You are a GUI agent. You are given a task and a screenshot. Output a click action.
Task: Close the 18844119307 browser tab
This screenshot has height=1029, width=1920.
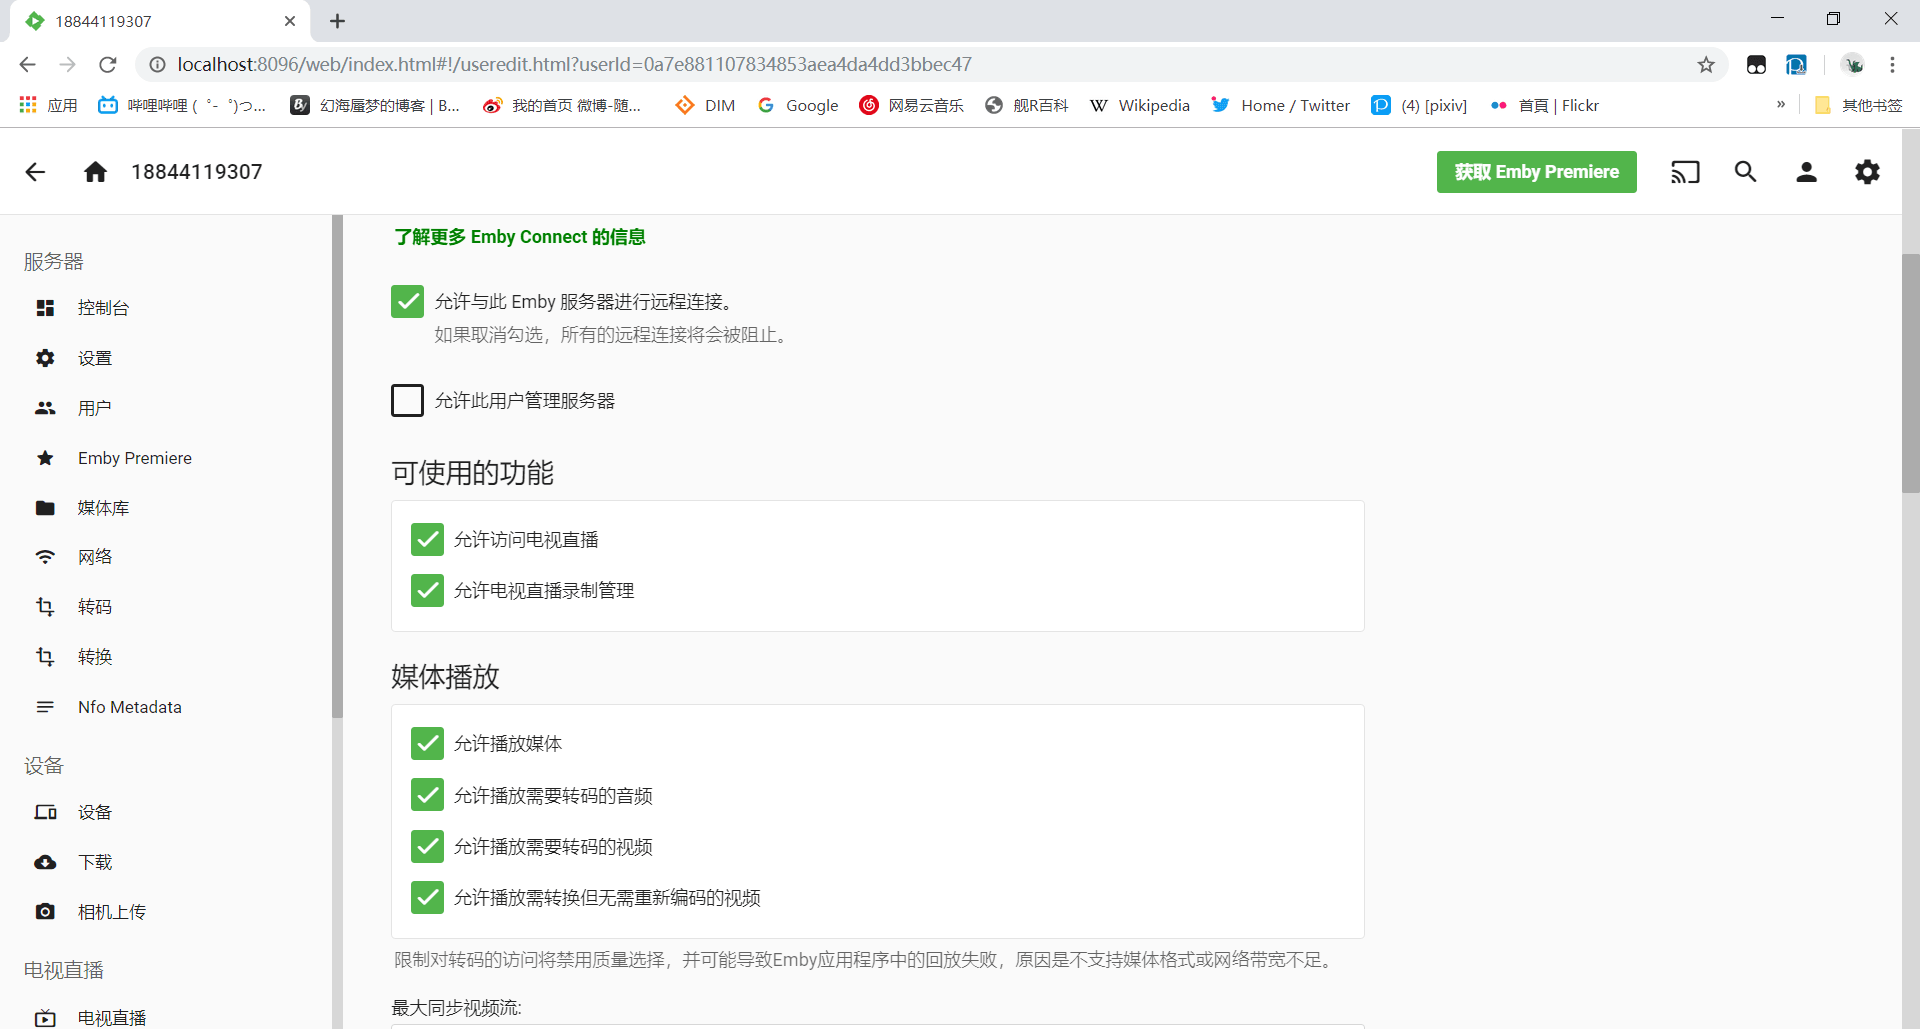pos(290,21)
